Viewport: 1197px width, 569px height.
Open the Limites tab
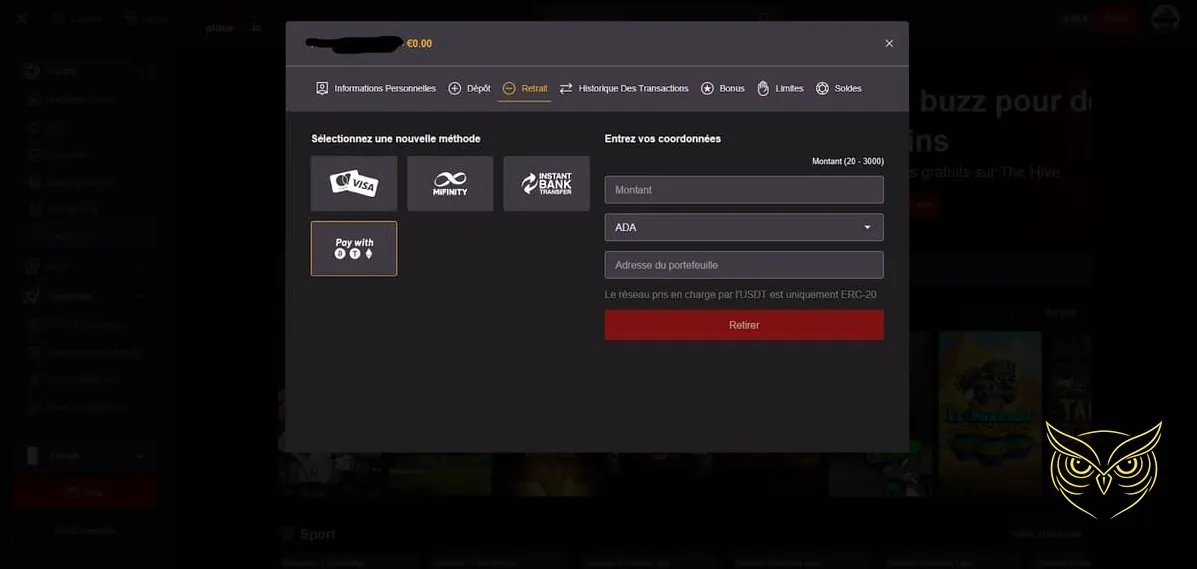(x=780, y=89)
